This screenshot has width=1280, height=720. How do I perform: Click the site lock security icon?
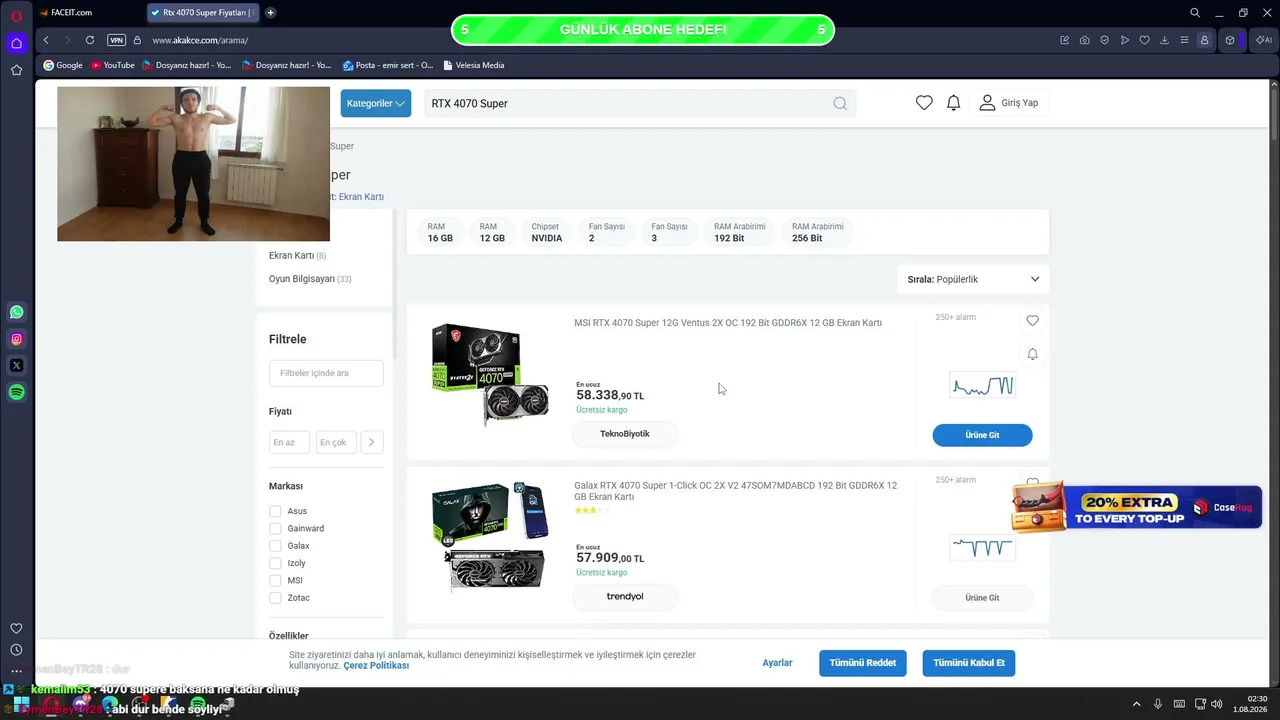137,40
